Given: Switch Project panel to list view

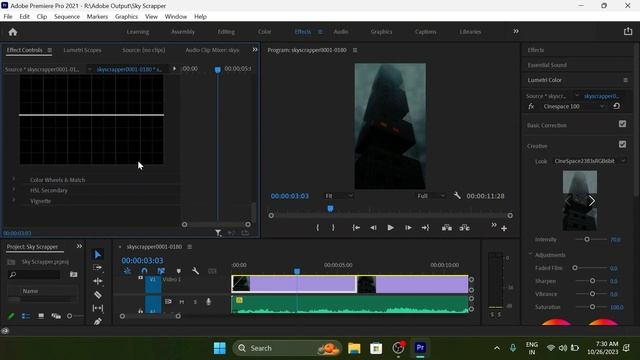Looking at the screenshot, I should click(x=26, y=316).
